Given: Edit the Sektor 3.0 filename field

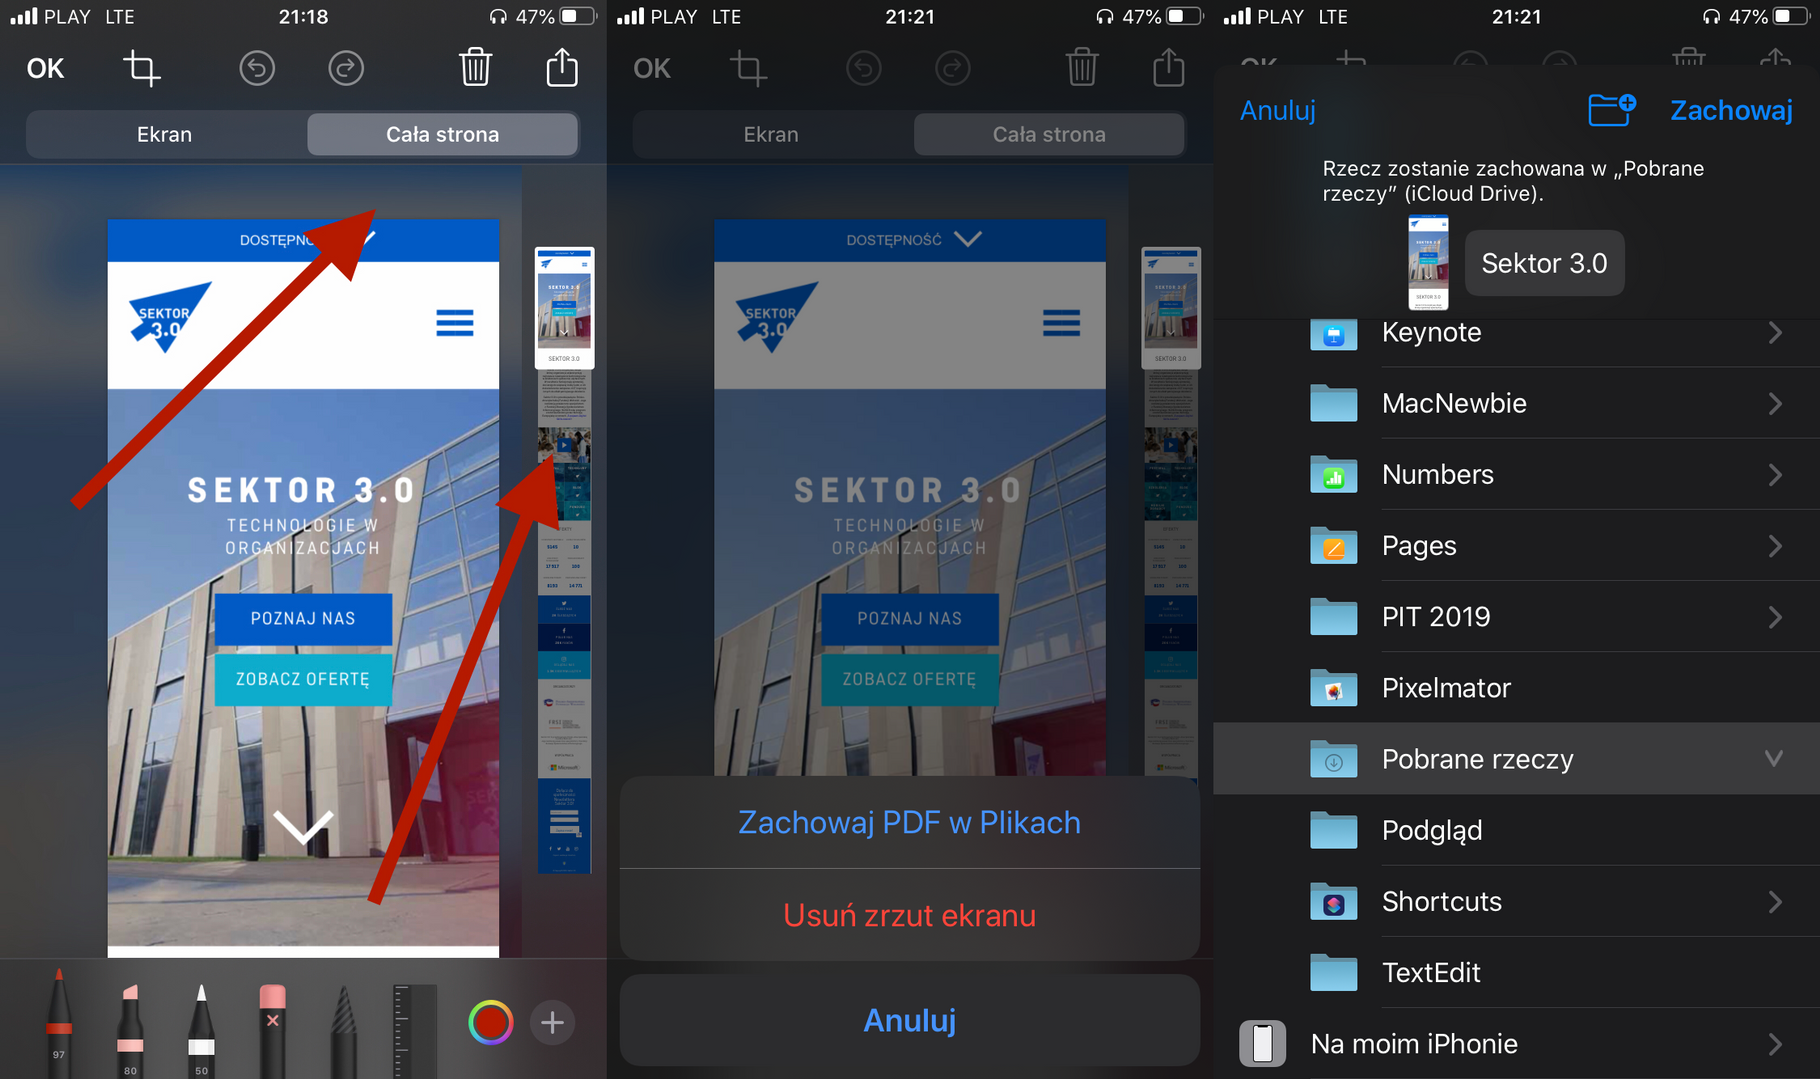Looking at the screenshot, I should [1543, 264].
